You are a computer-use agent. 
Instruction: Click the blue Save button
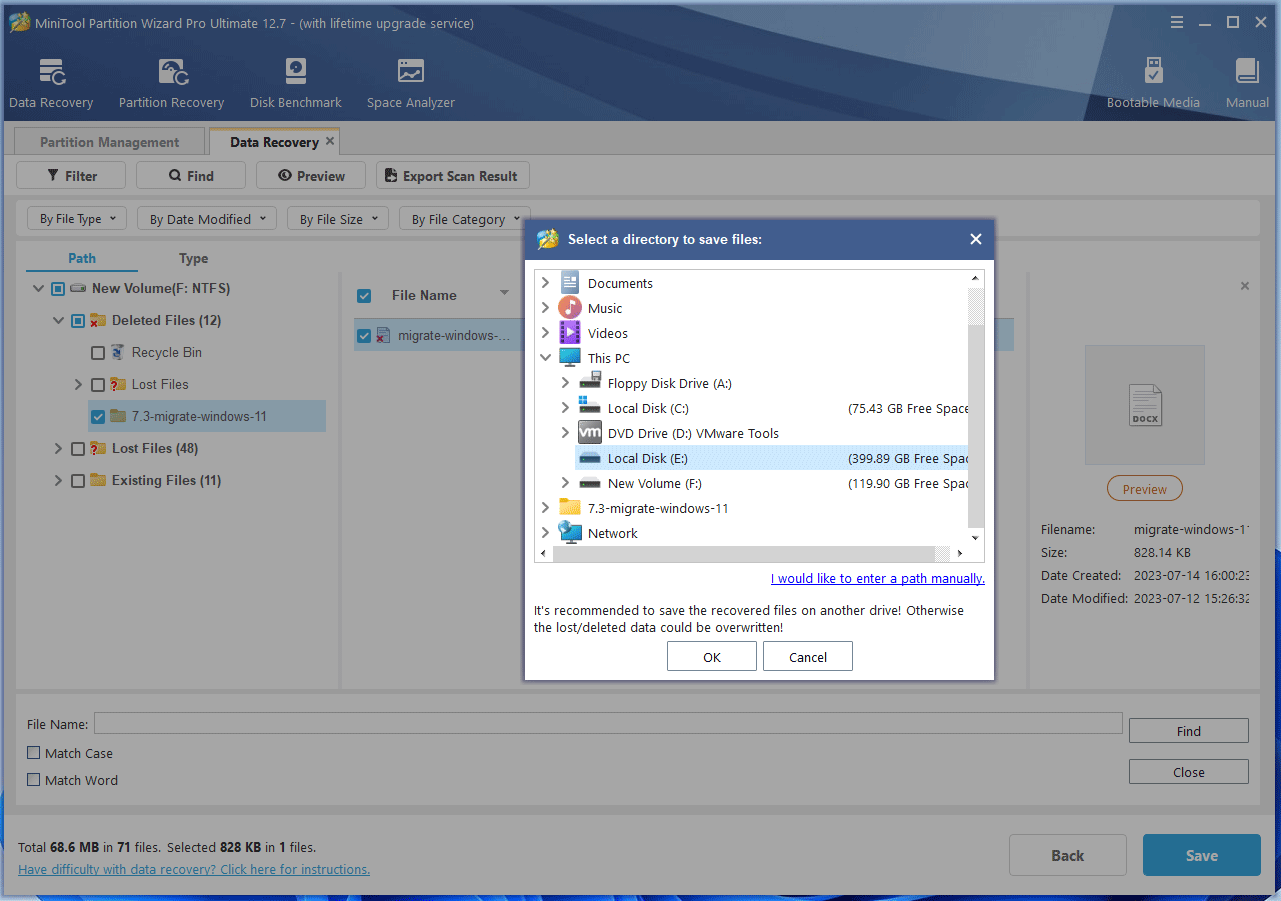click(1202, 855)
